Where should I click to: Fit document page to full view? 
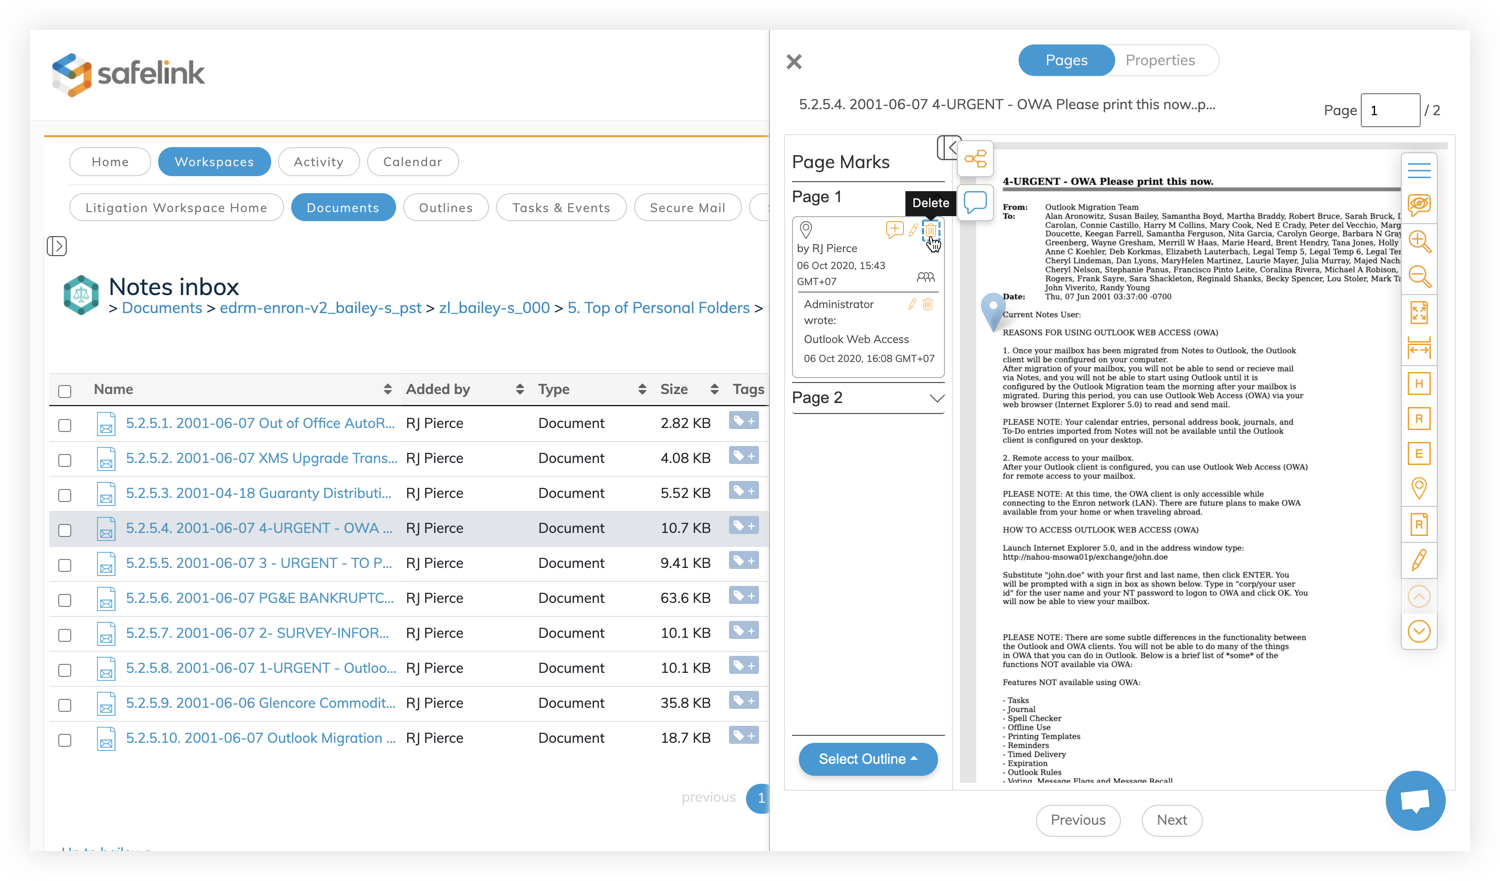[1419, 313]
